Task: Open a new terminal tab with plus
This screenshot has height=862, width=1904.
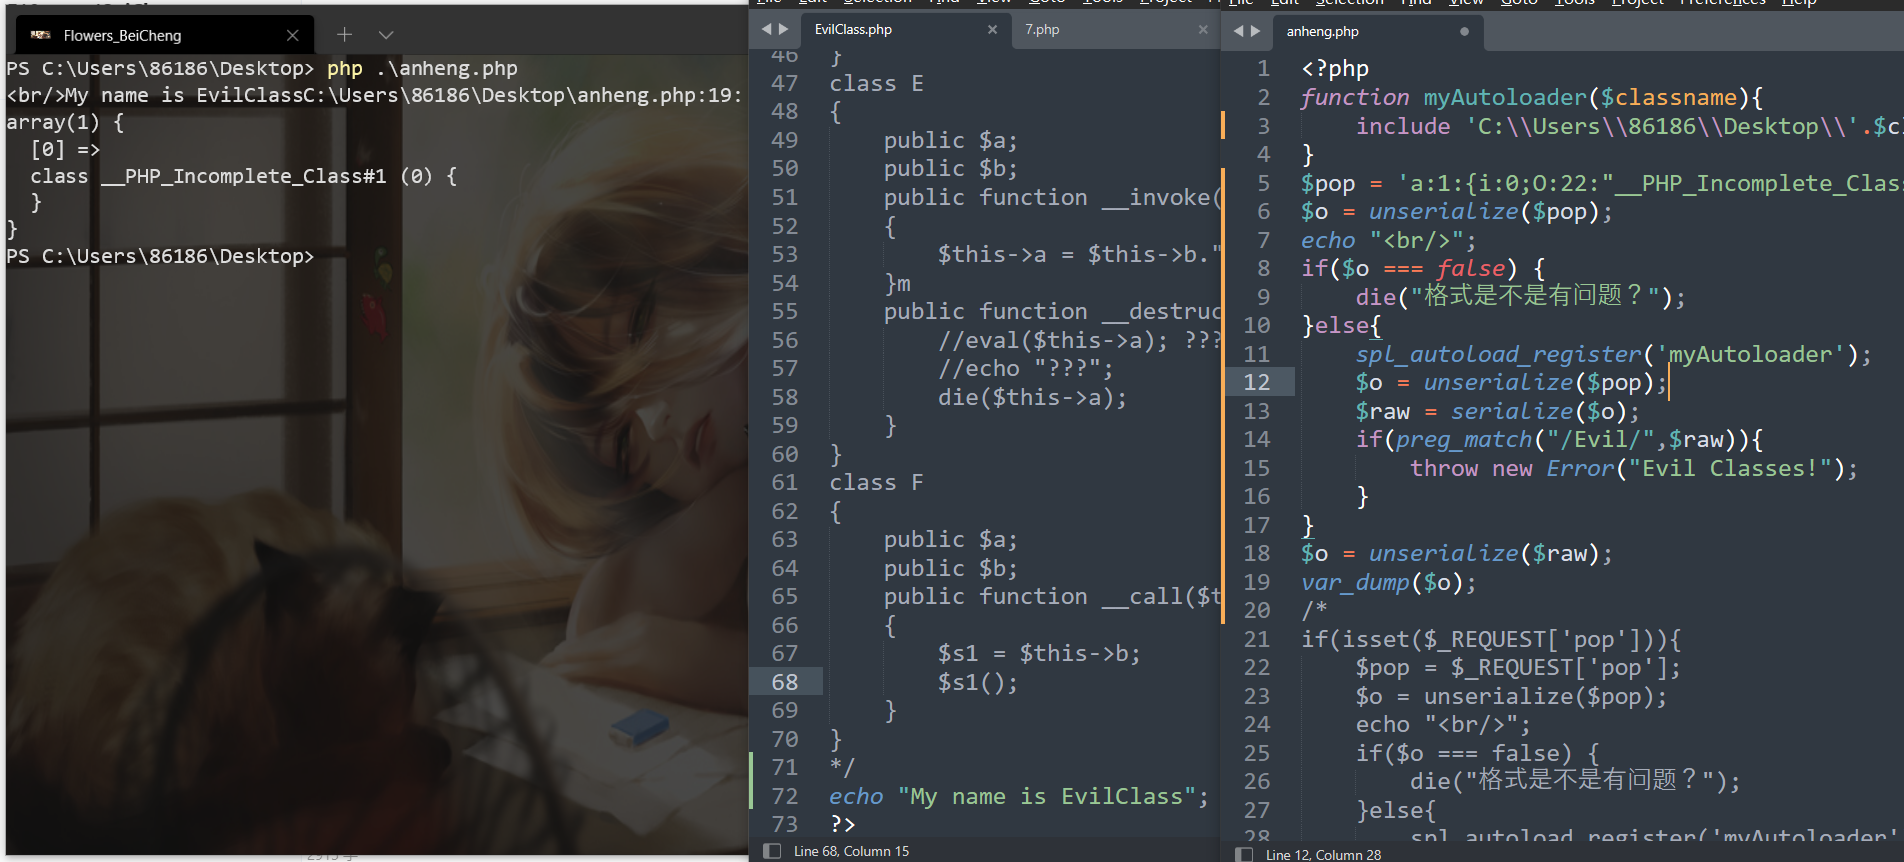Action: (344, 35)
